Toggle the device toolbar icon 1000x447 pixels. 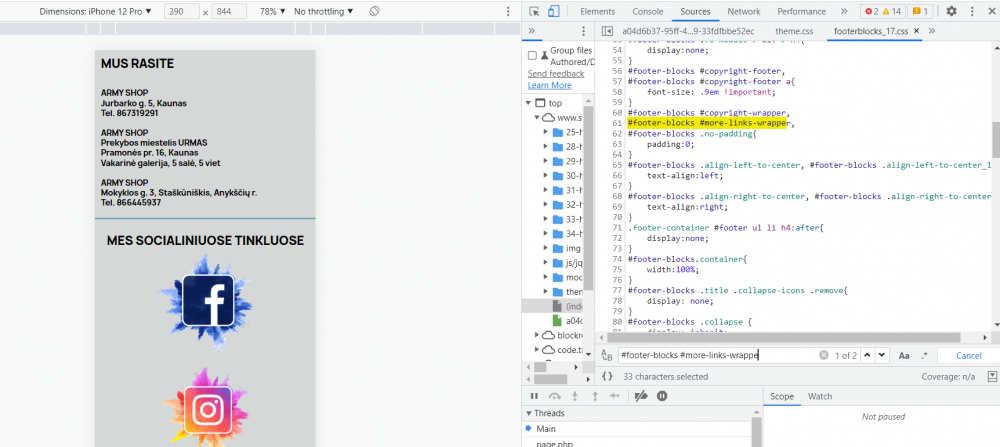point(553,11)
